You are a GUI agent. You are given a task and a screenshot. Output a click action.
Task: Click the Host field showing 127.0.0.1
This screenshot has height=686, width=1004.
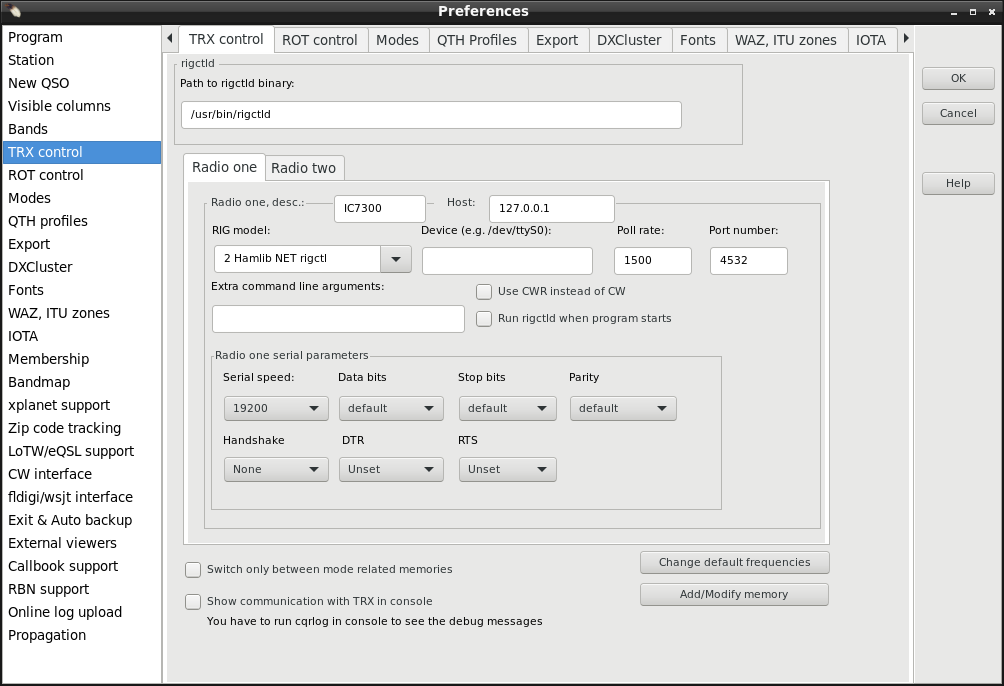552,209
